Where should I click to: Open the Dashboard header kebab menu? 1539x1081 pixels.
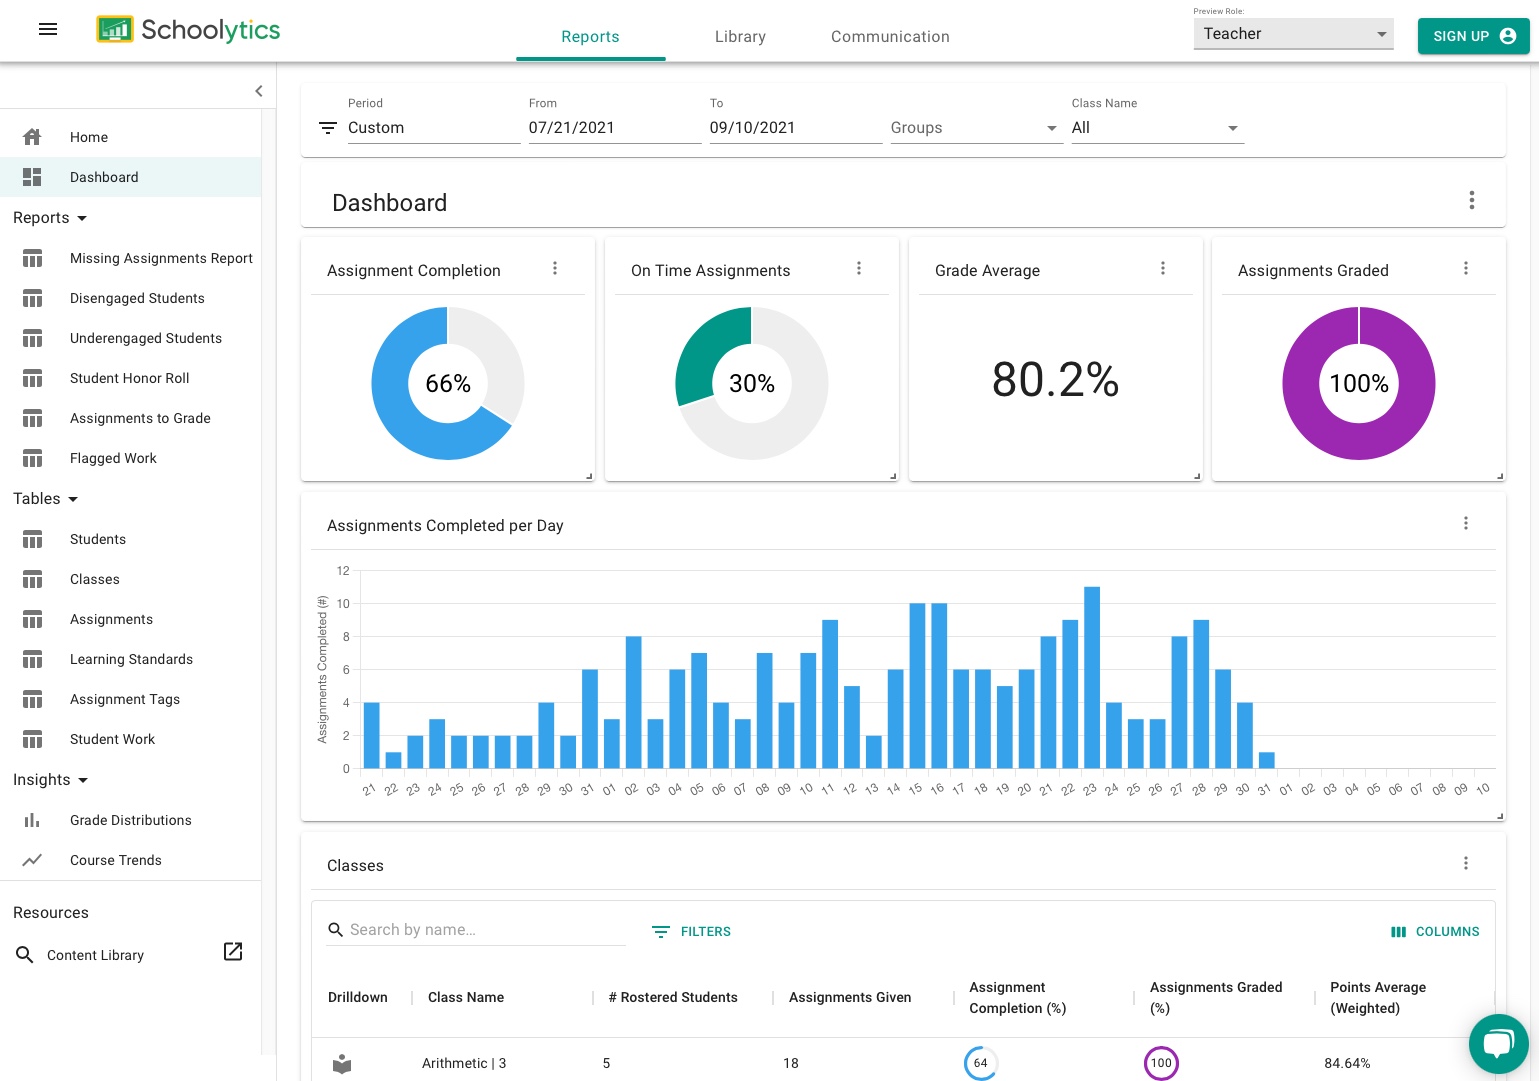[x=1471, y=201]
